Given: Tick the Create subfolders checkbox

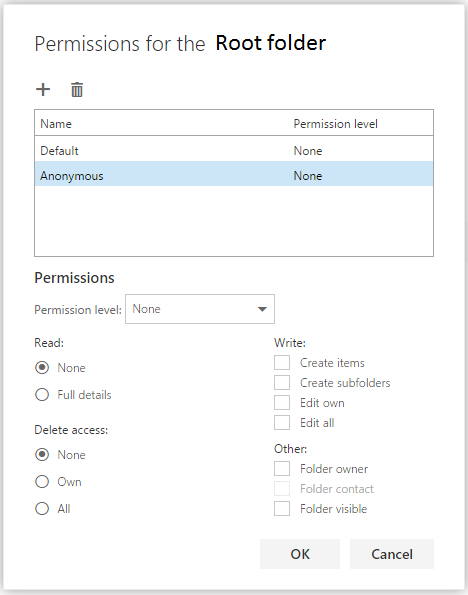Looking at the screenshot, I should point(282,382).
